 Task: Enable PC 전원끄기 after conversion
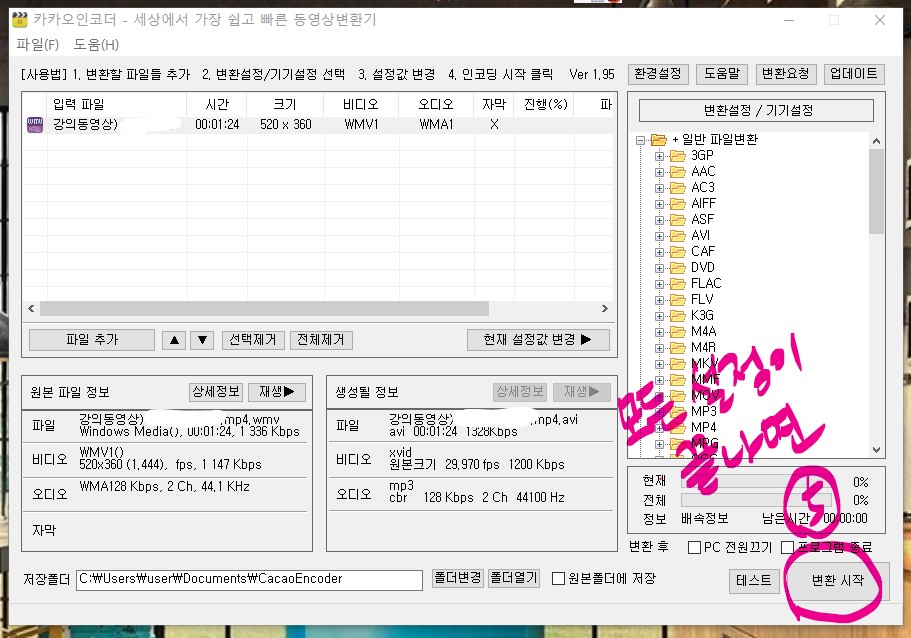coord(694,547)
